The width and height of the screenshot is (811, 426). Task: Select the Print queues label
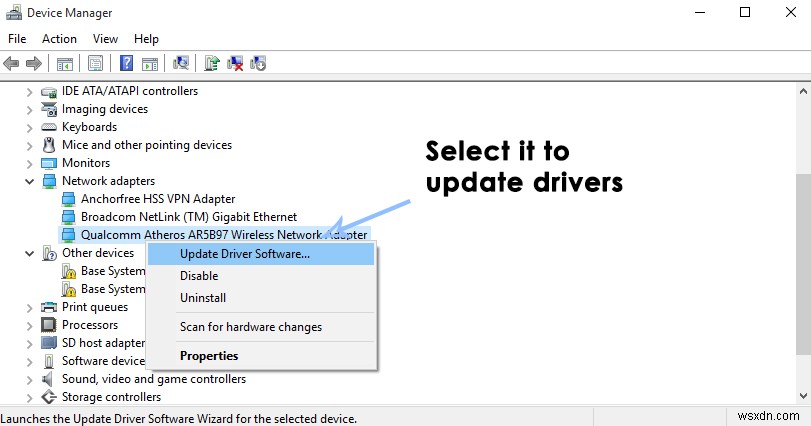tap(95, 307)
